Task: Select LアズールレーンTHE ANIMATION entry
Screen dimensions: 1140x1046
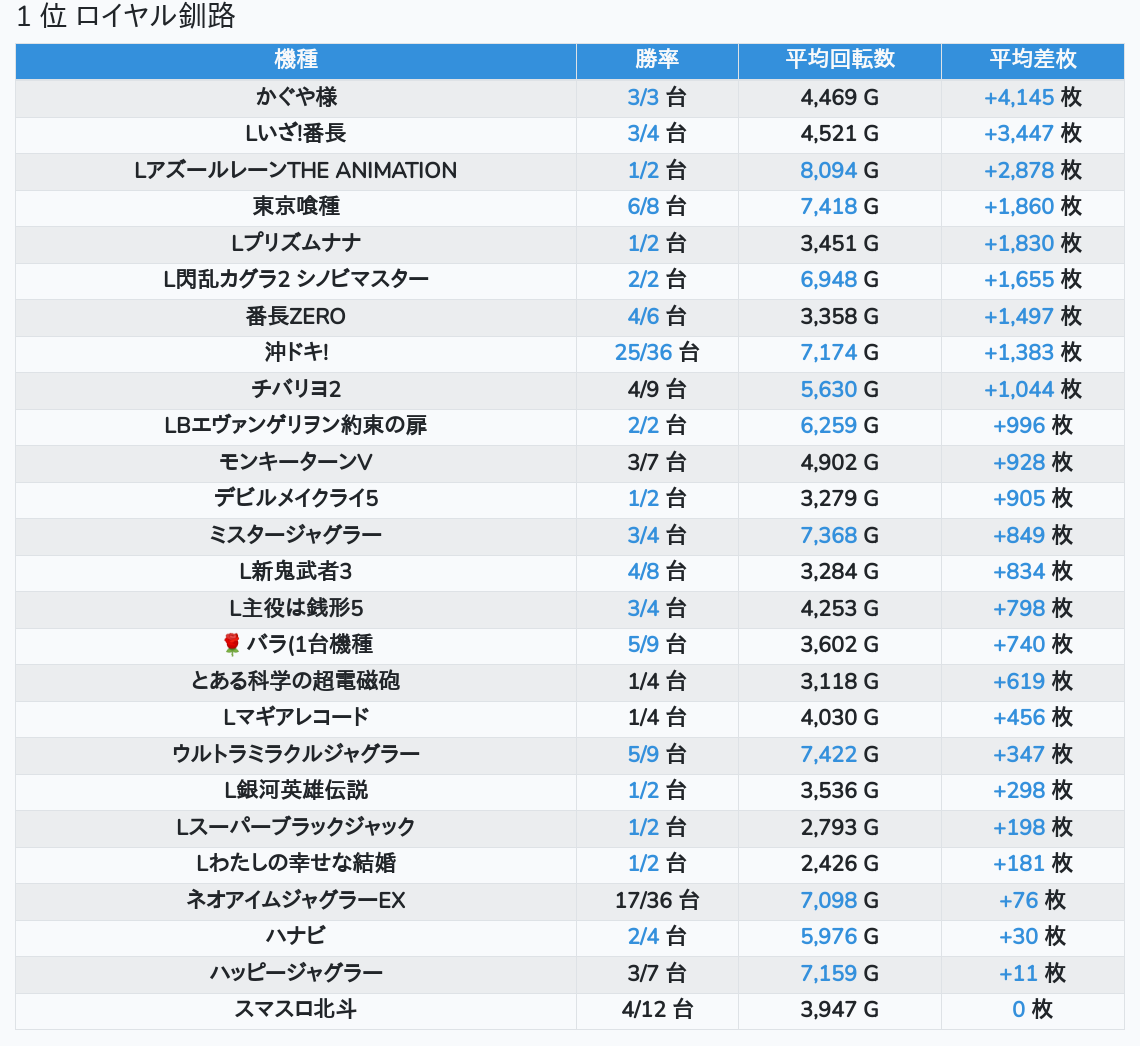Action: point(296,170)
